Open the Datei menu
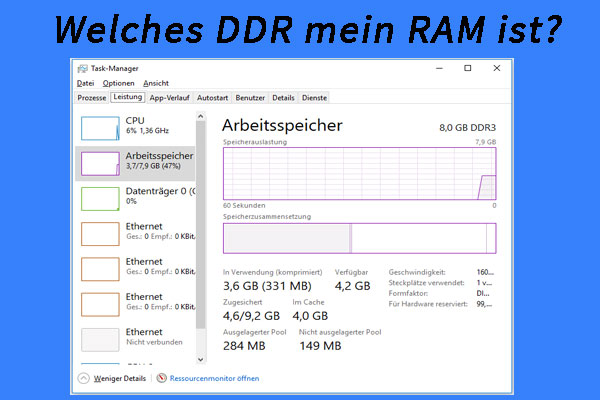This screenshot has height=400, width=600. (85, 83)
